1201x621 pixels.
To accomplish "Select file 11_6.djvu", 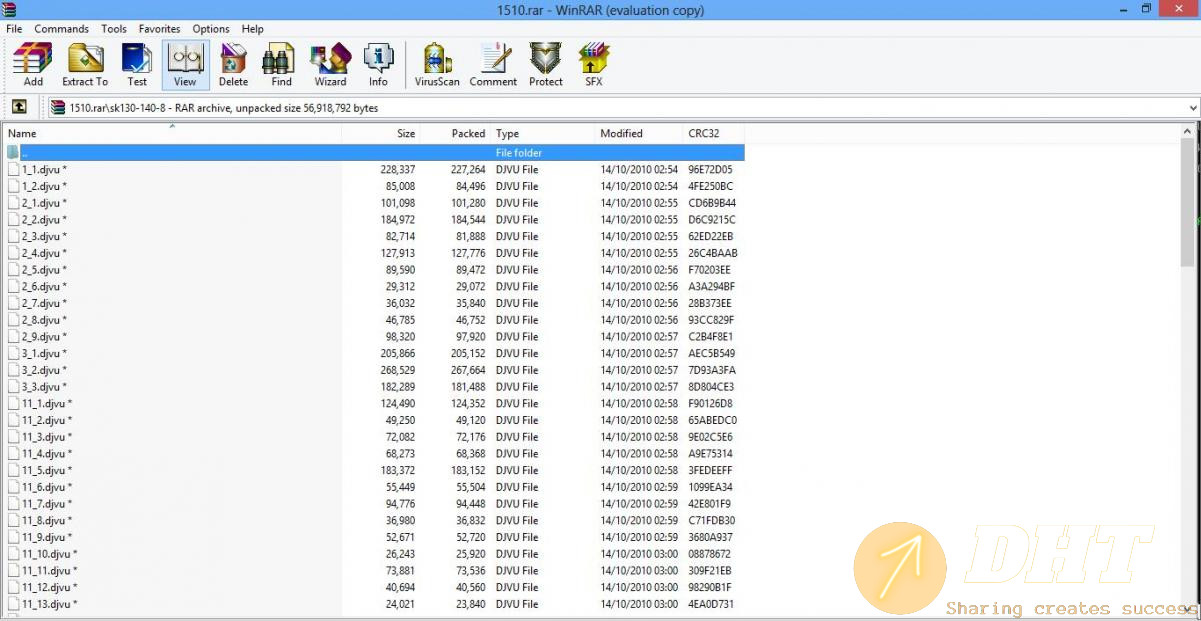I will click(x=47, y=487).
